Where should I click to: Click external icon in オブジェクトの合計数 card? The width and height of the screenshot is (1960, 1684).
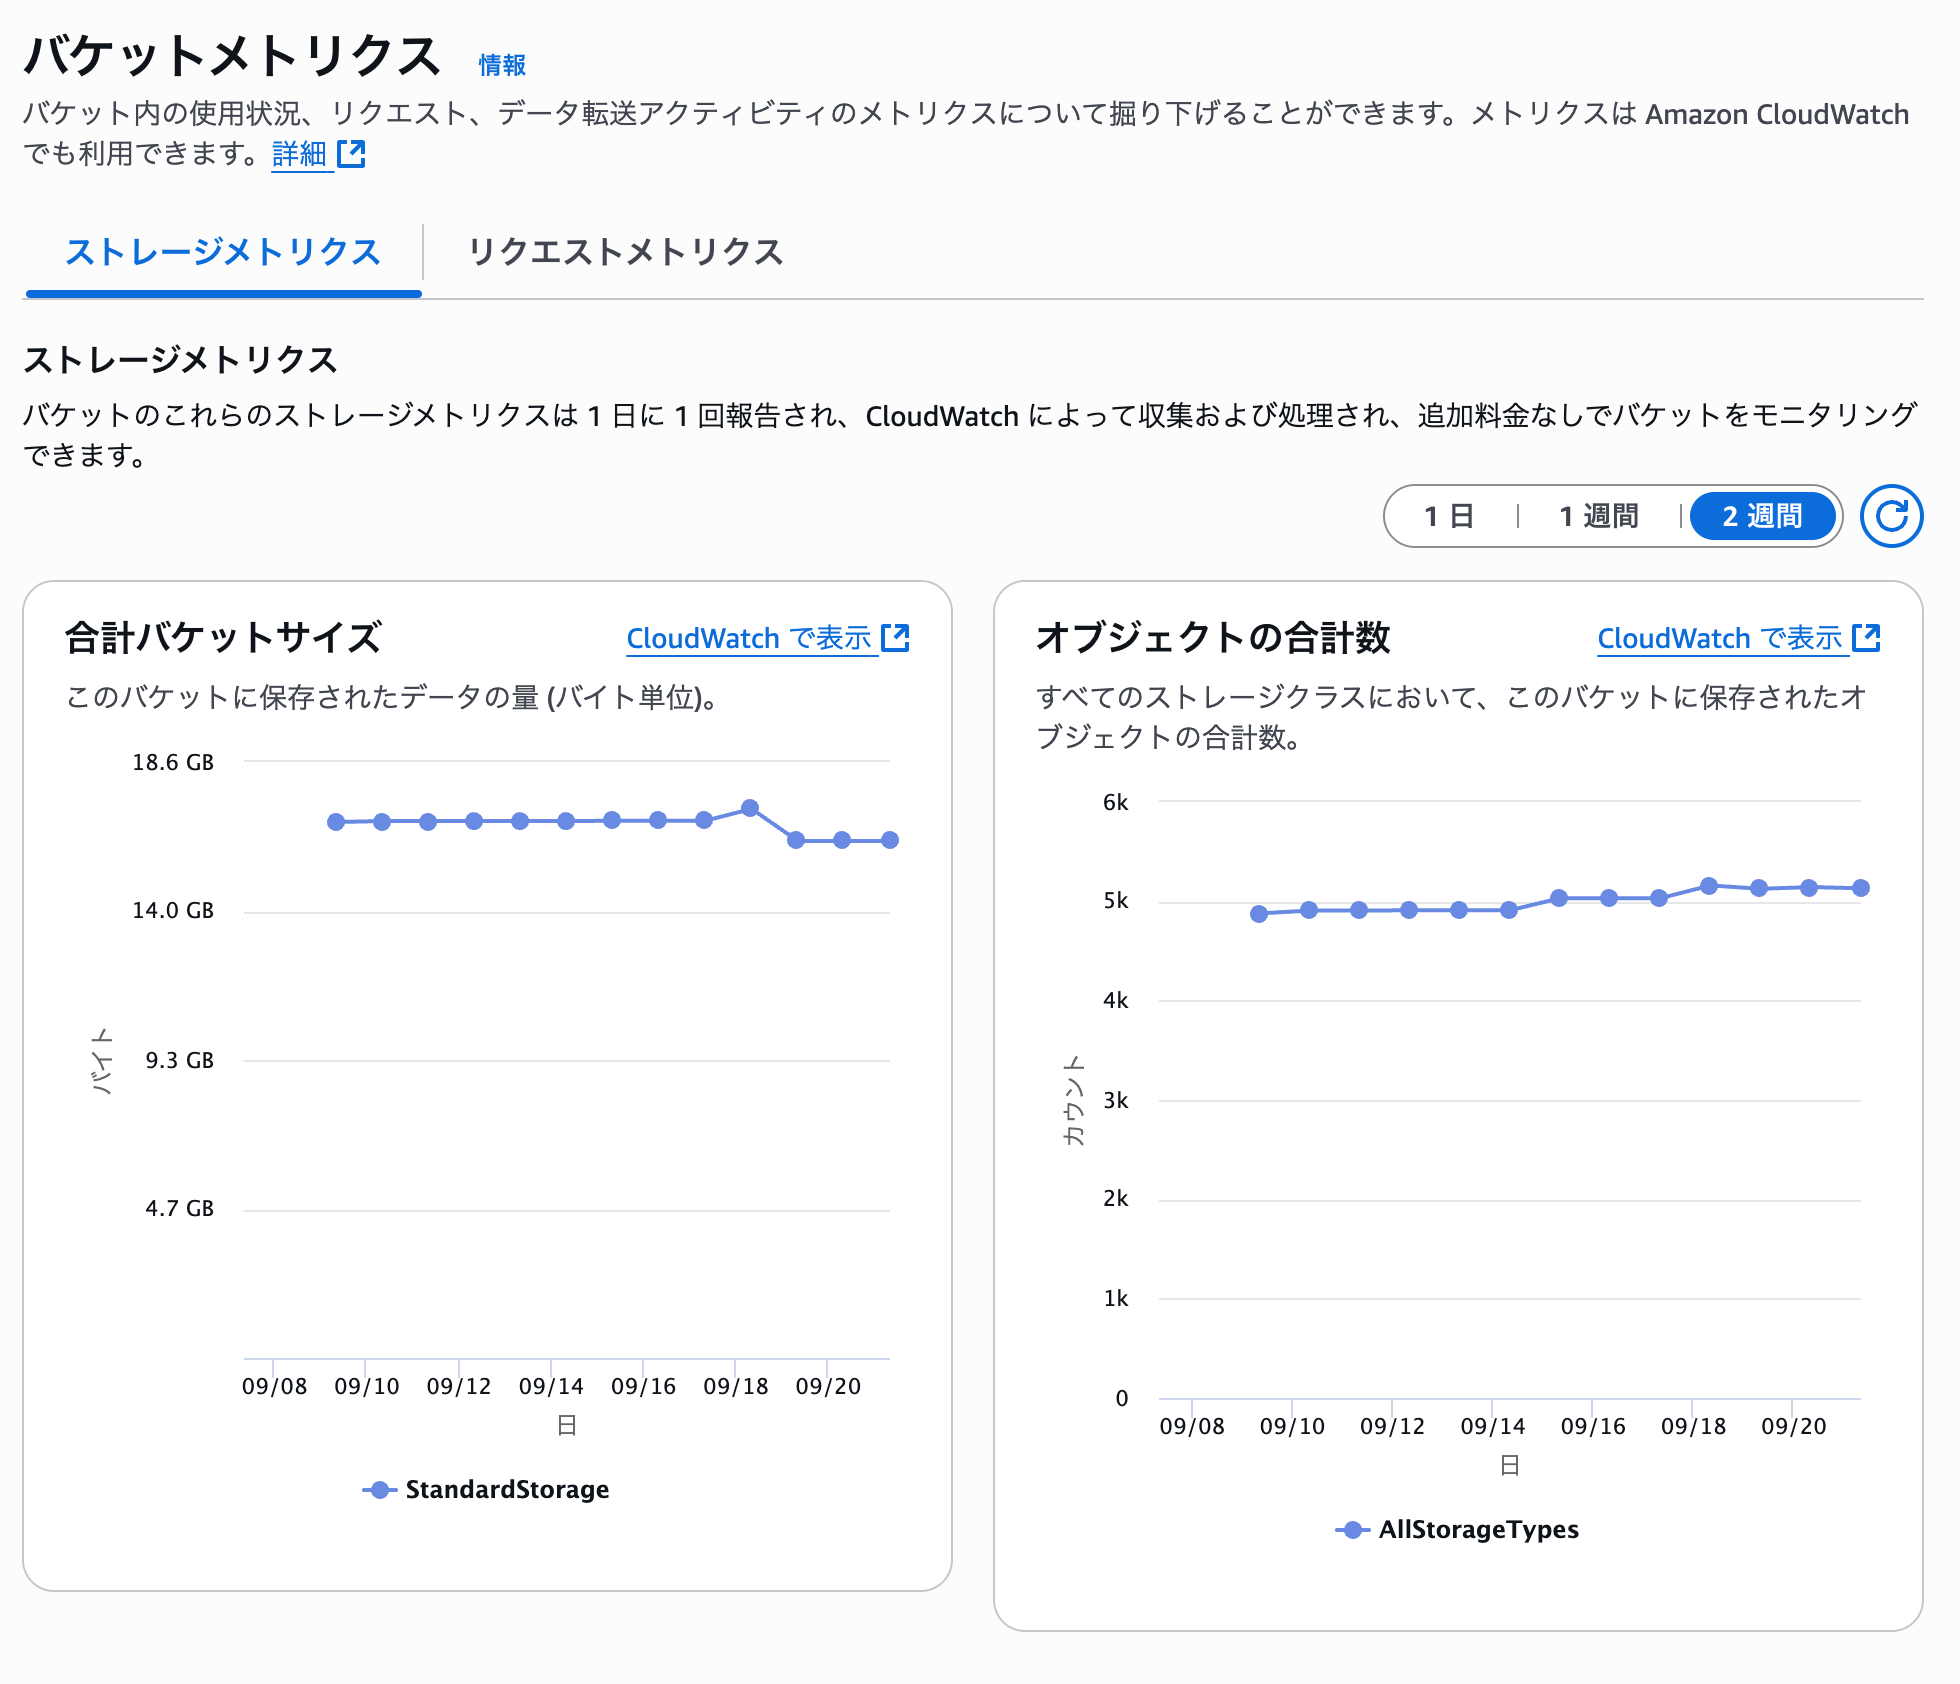[x=1866, y=638]
